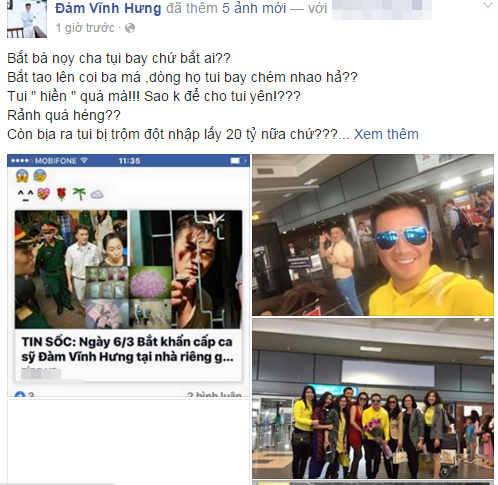The height and width of the screenshot is (485, 498).
Task: Click the rose emoji in the screenshot
Action: (62, 194)
